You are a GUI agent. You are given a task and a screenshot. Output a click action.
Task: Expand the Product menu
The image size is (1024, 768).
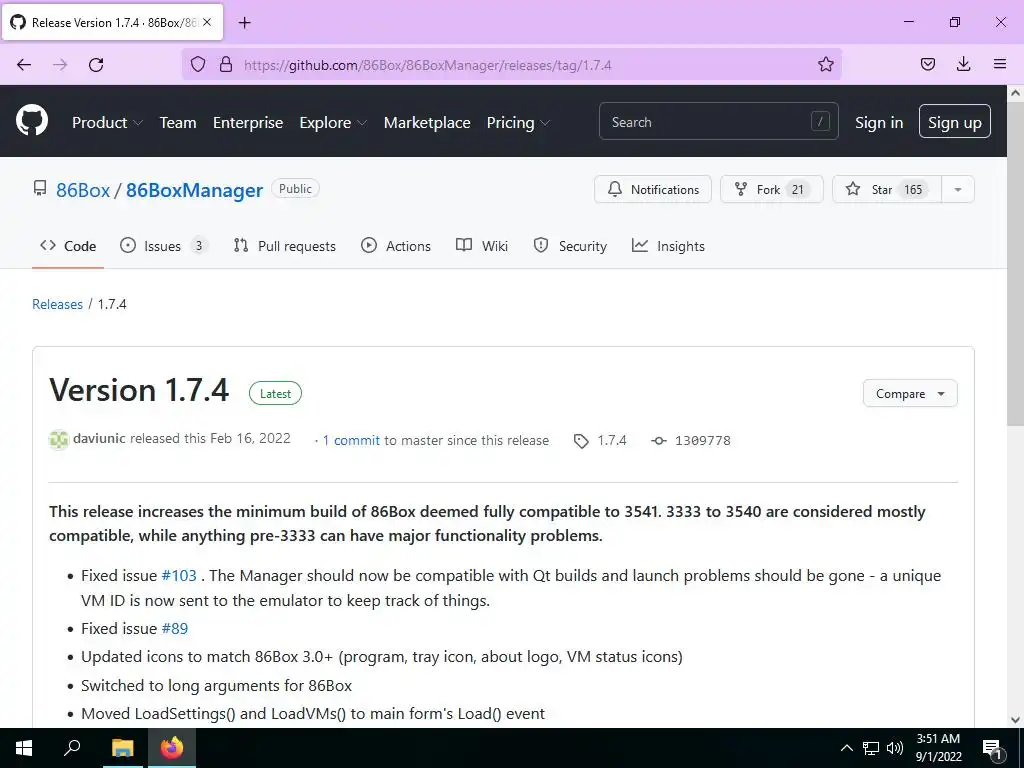point(107,122)
